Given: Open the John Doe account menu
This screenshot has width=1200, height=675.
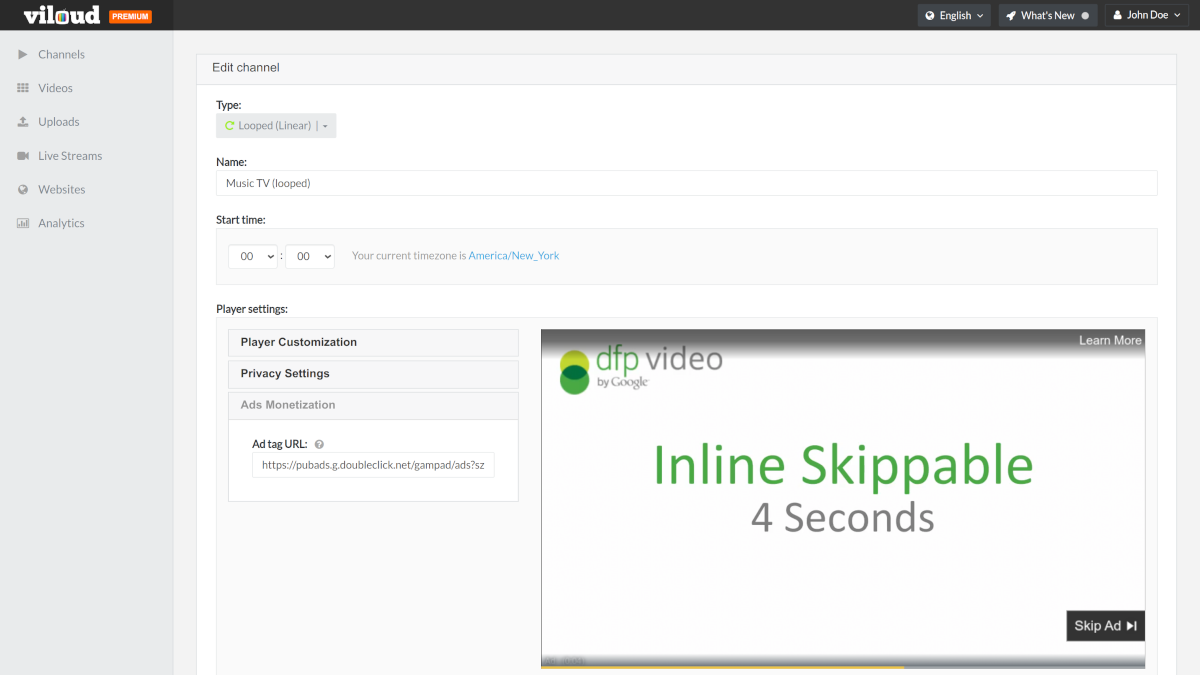Looking at the screenshot, I should [1145, 15].
